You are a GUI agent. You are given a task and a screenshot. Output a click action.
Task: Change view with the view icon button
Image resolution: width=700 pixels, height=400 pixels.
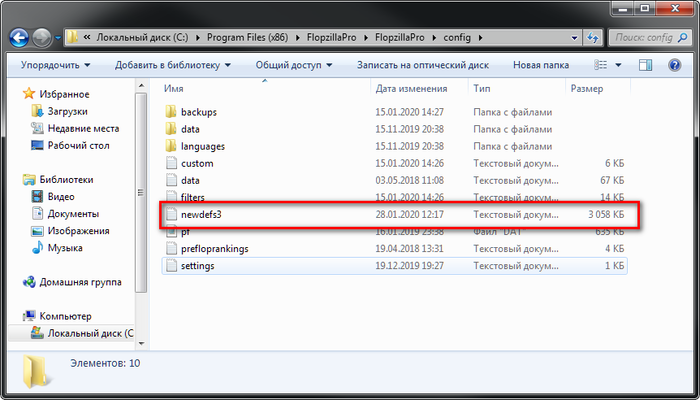(600, 65)
